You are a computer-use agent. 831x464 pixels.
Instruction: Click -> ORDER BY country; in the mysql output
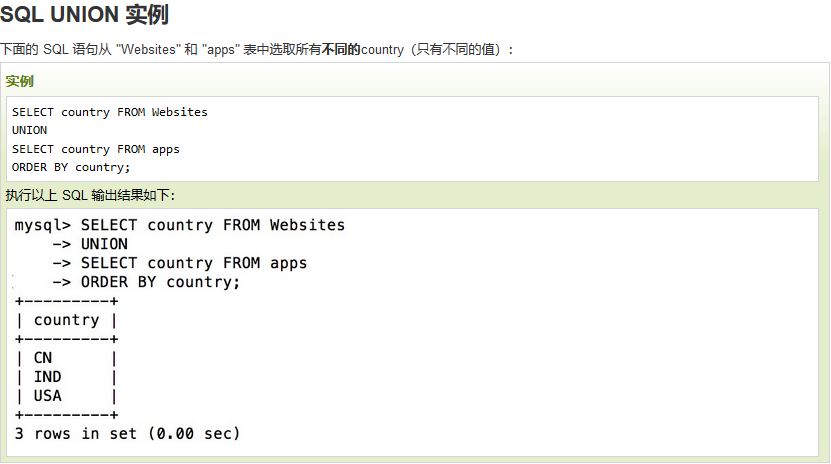[146, 282]
